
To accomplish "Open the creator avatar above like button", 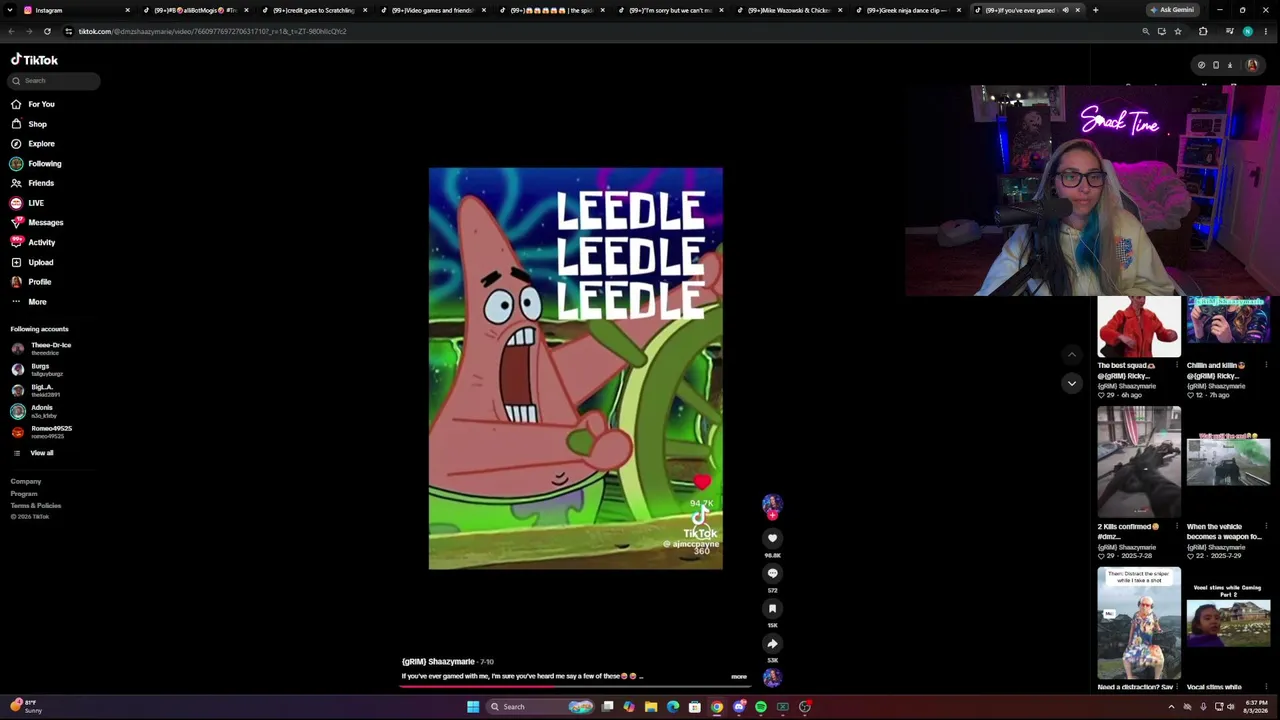I will pyautogui.click(x=772, y=505).
